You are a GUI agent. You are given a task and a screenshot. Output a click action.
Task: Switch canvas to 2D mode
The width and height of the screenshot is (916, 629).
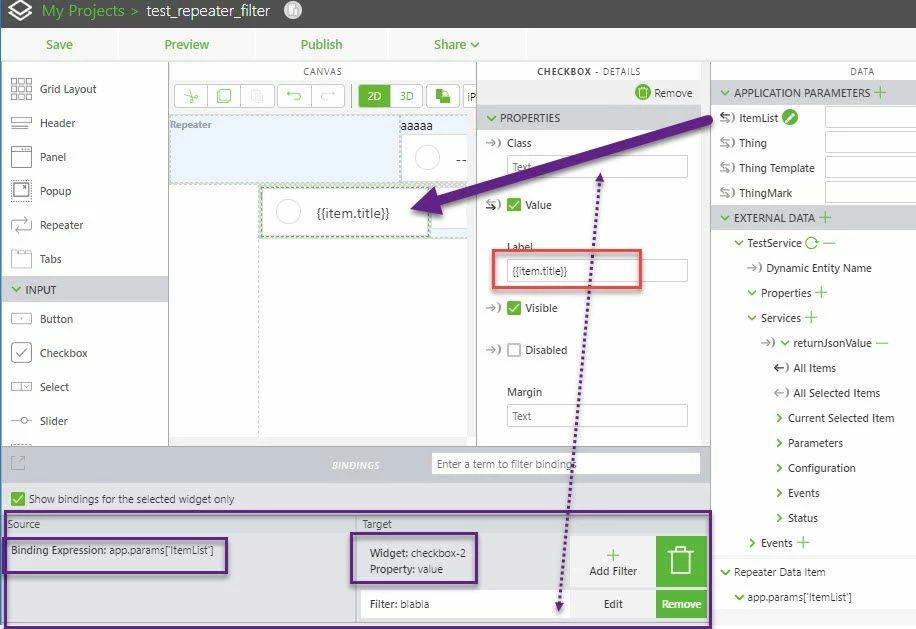pos(374,96)
